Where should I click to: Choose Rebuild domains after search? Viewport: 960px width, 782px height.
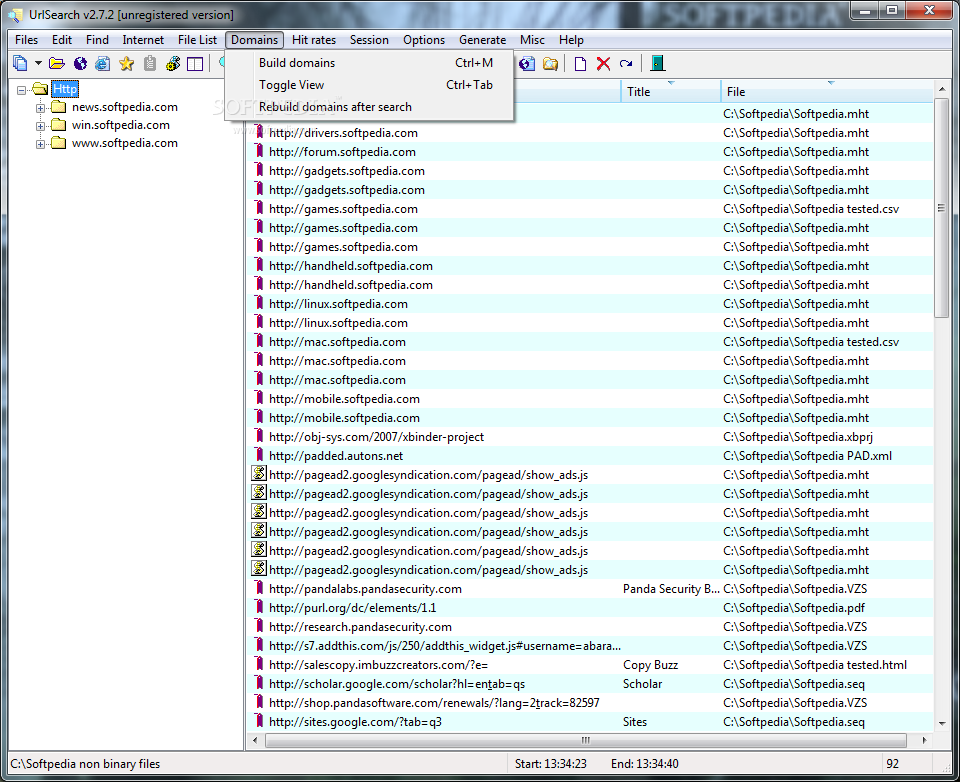(x=370, y=107)
